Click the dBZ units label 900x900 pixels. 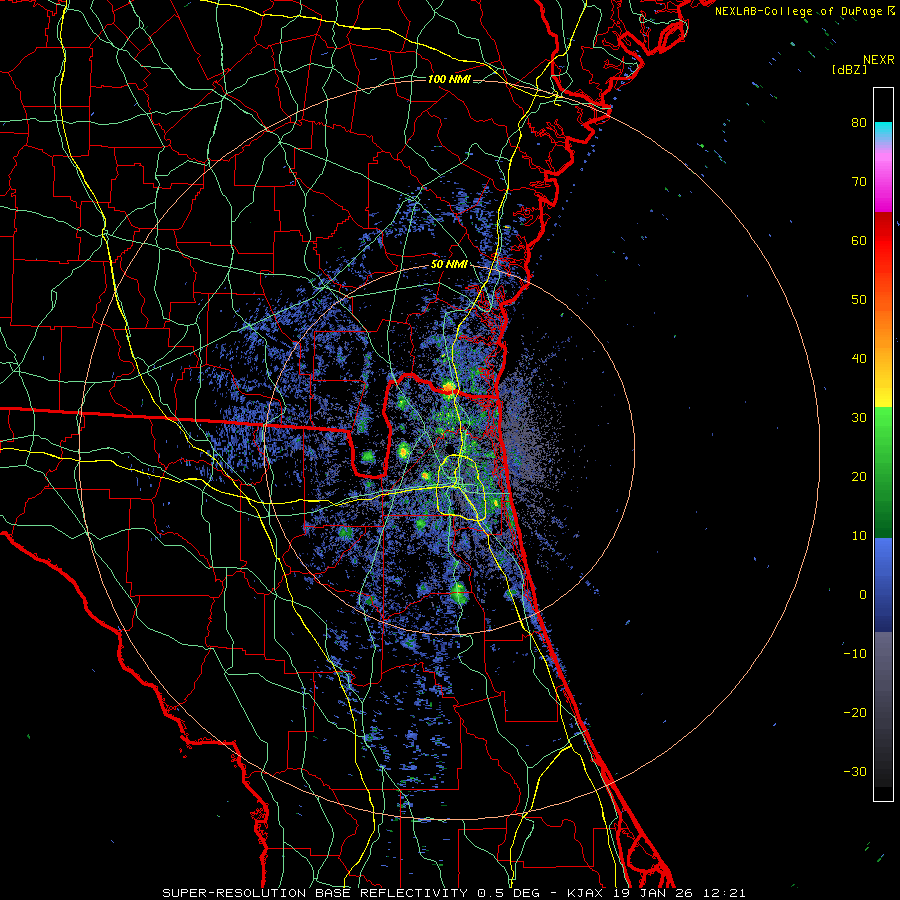(x=849, y=69)
